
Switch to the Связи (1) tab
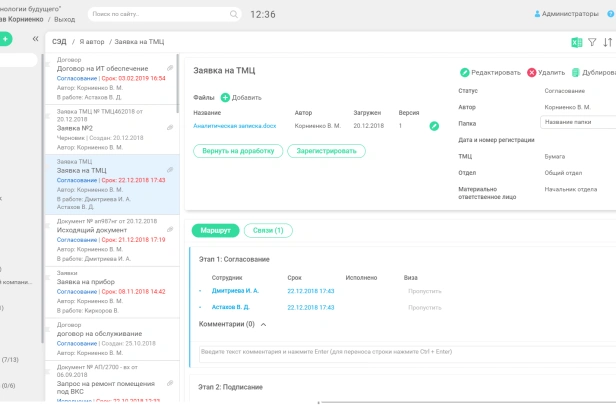point(269,230)
